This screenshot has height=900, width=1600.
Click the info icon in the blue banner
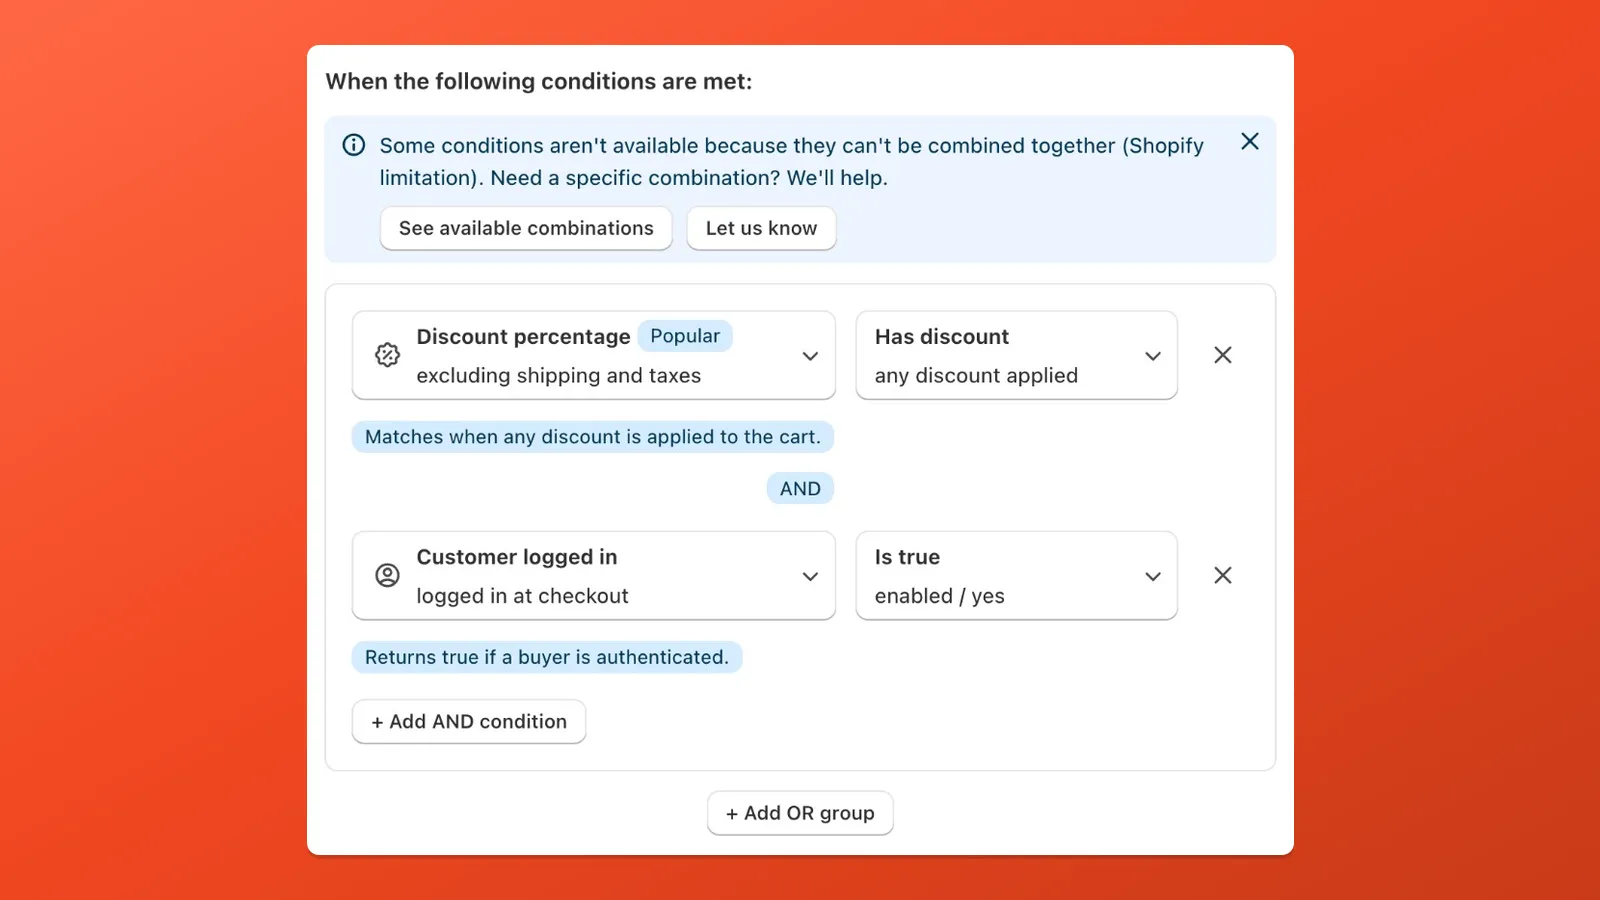click(x=353, y=145)
